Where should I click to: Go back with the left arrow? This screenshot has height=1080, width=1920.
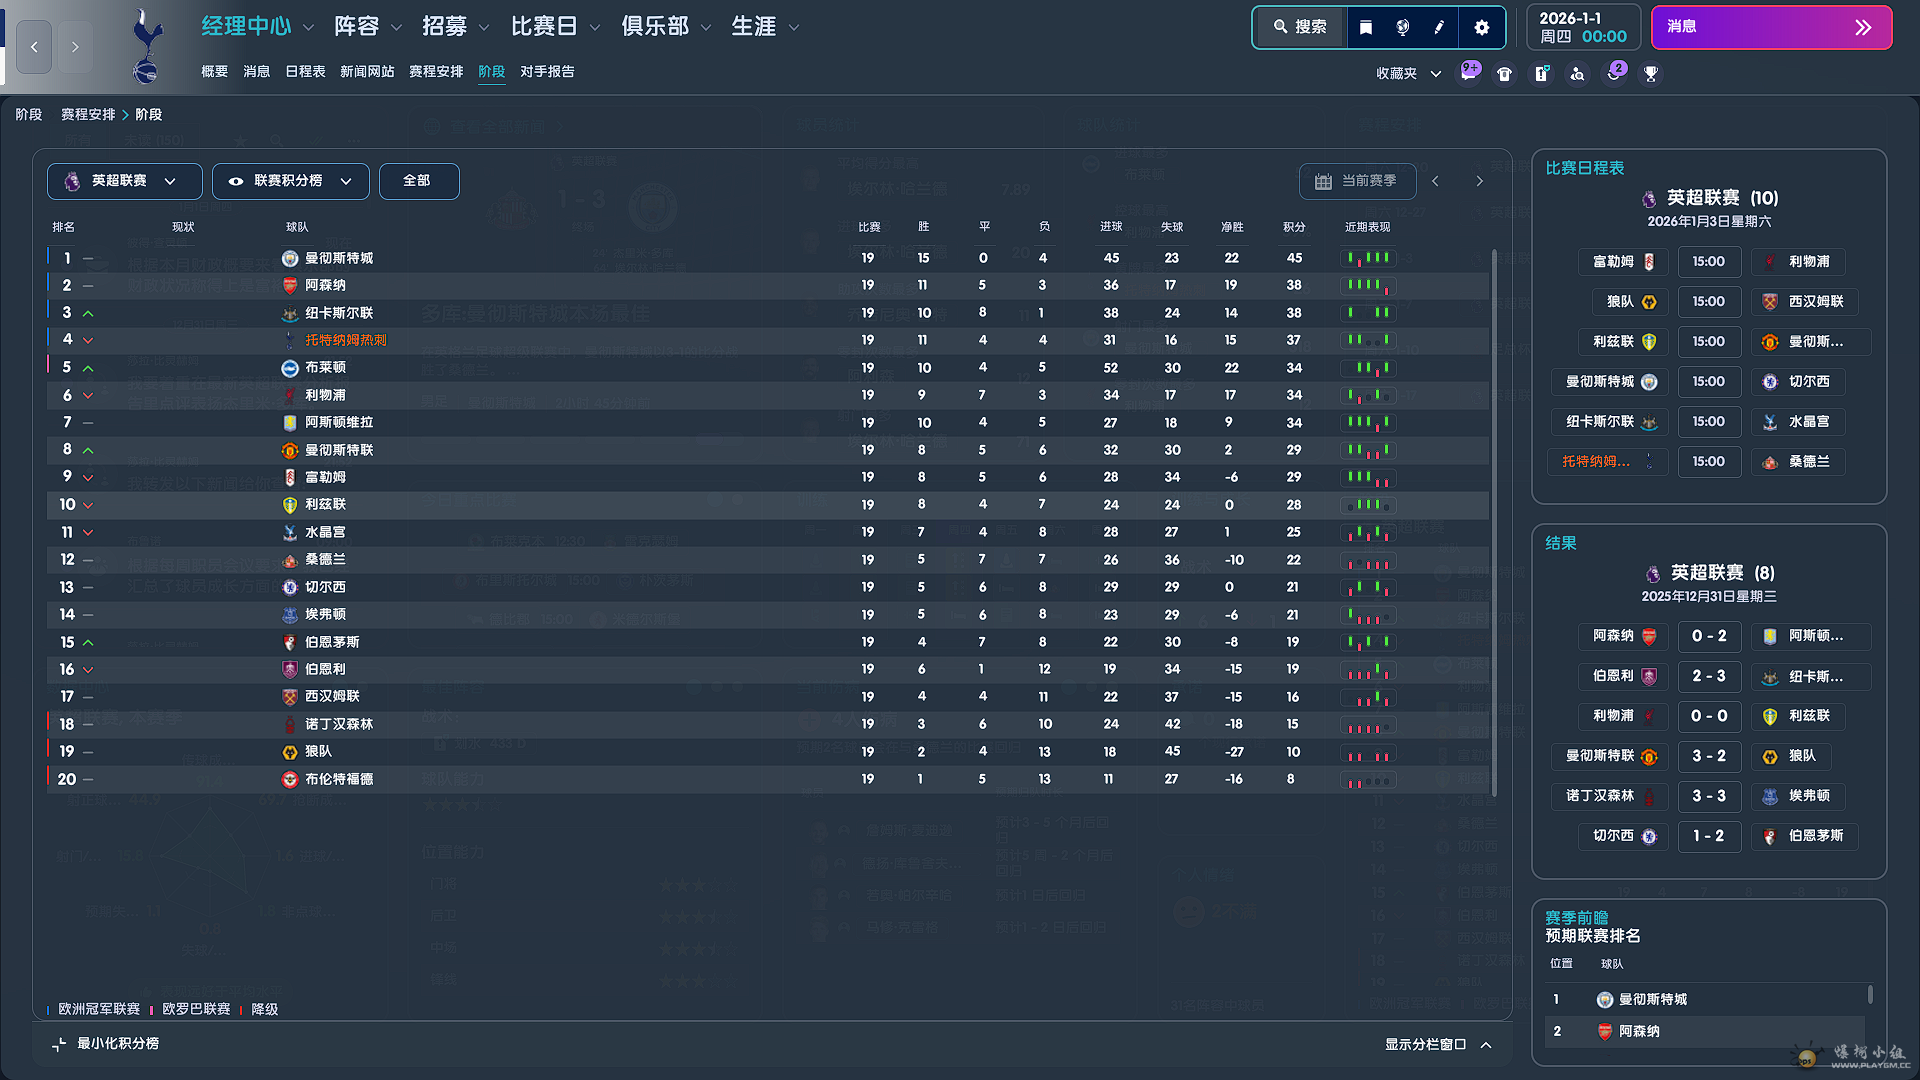coord(34,47)
